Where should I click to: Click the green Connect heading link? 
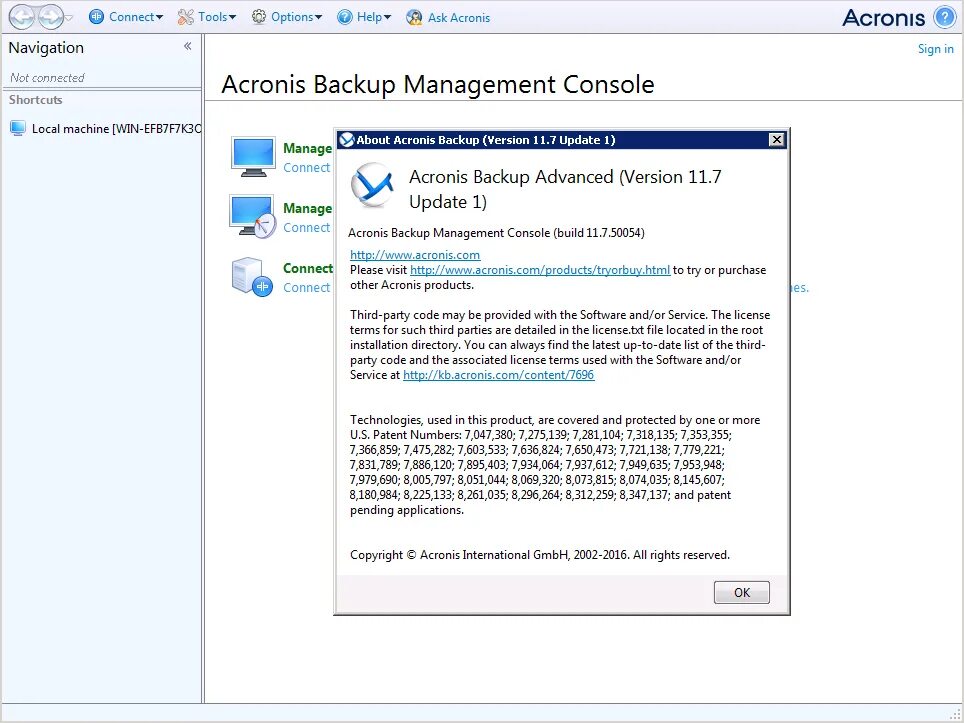[x=308, y=268]
